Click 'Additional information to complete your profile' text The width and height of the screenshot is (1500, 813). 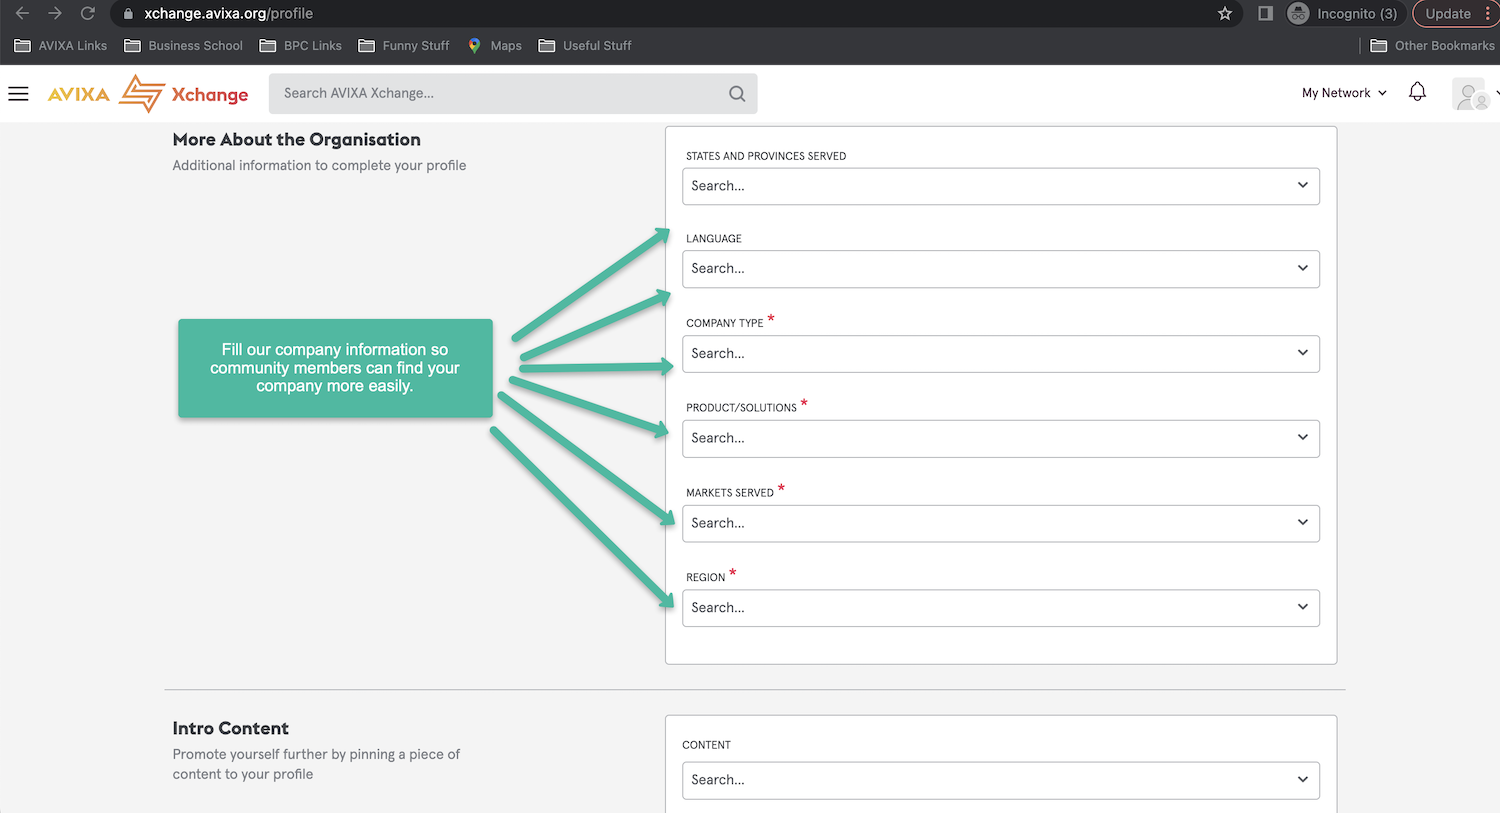pos(319,166)
